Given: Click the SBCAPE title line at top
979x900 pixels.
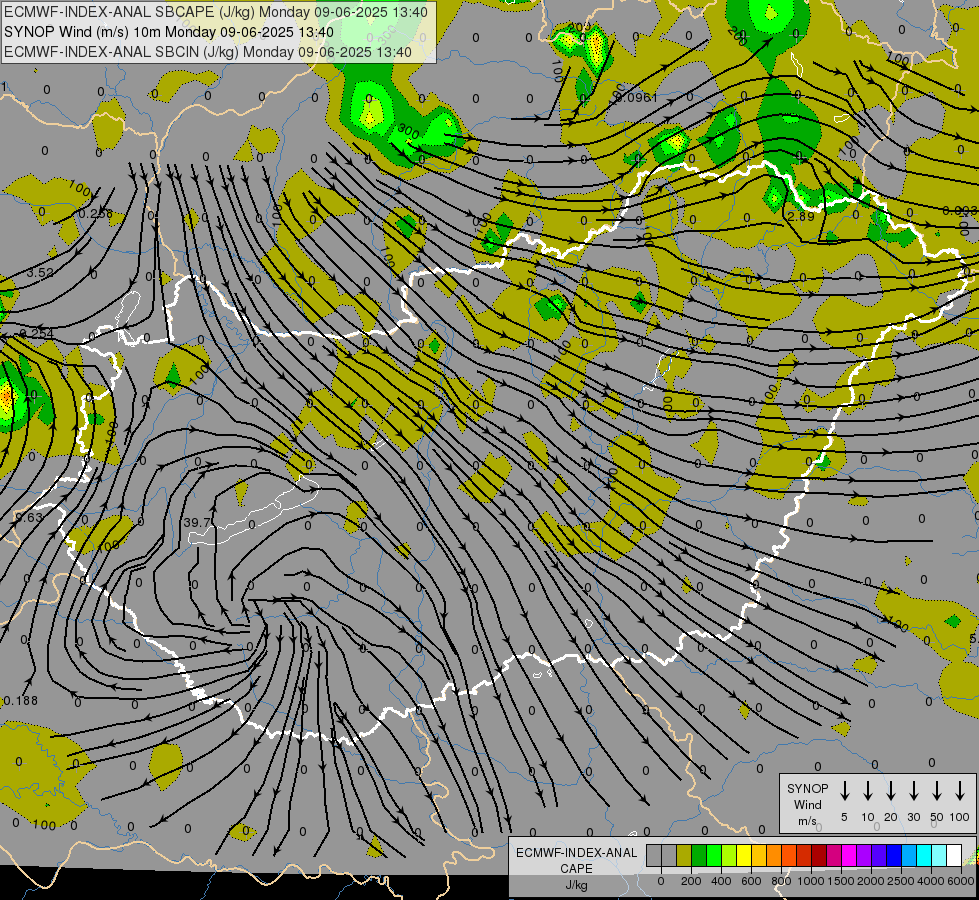Looking at the screenshot, I should [216, 12].
